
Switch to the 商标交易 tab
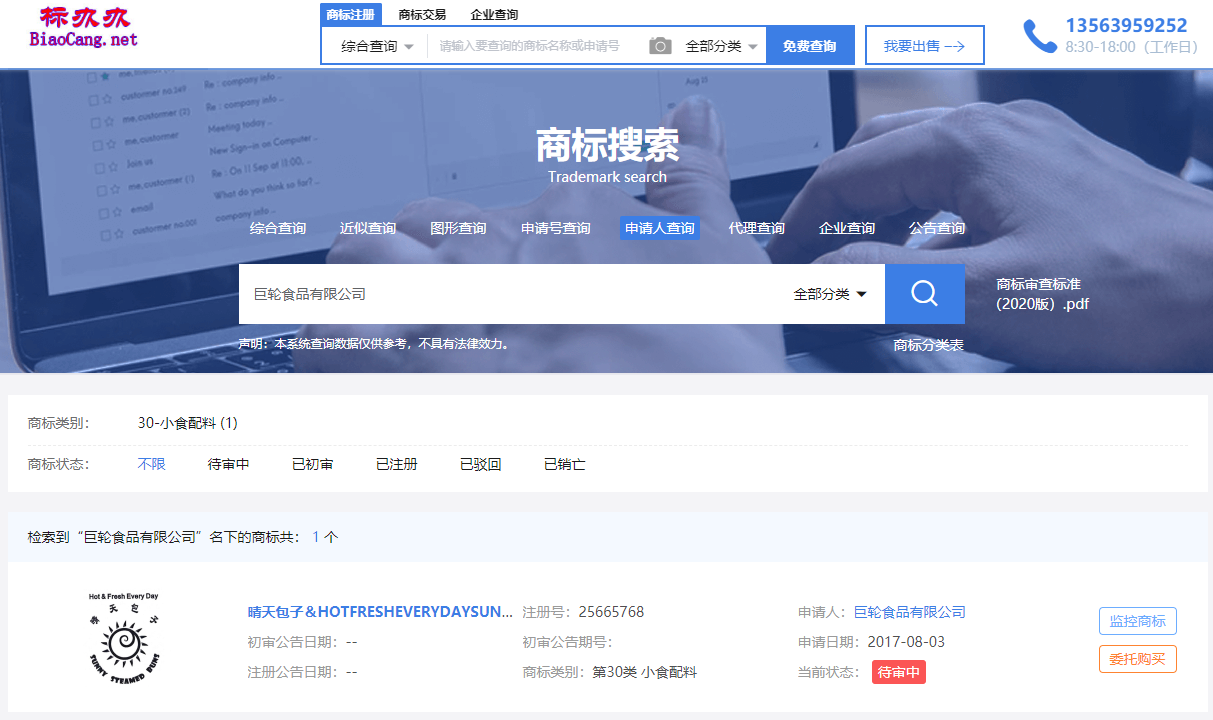[422, 15]
